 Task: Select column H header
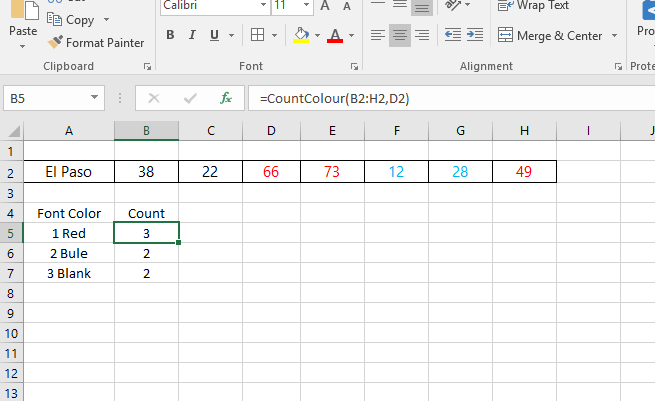pos(524,131)
